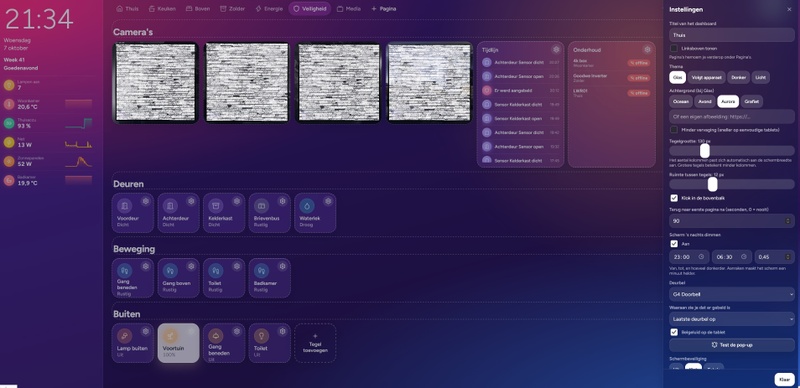Close the Instellingen panel with the X

tap(789, 9)
